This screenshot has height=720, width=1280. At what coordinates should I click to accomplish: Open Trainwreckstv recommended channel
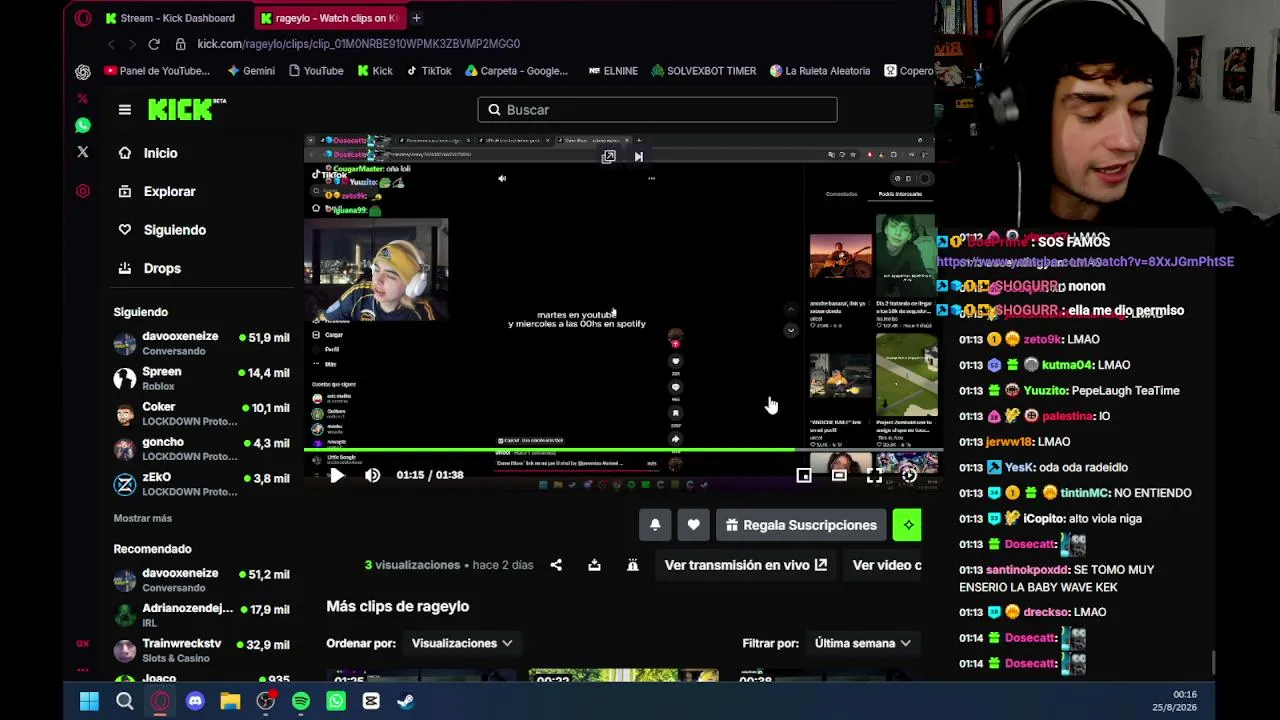pos(201,650)
